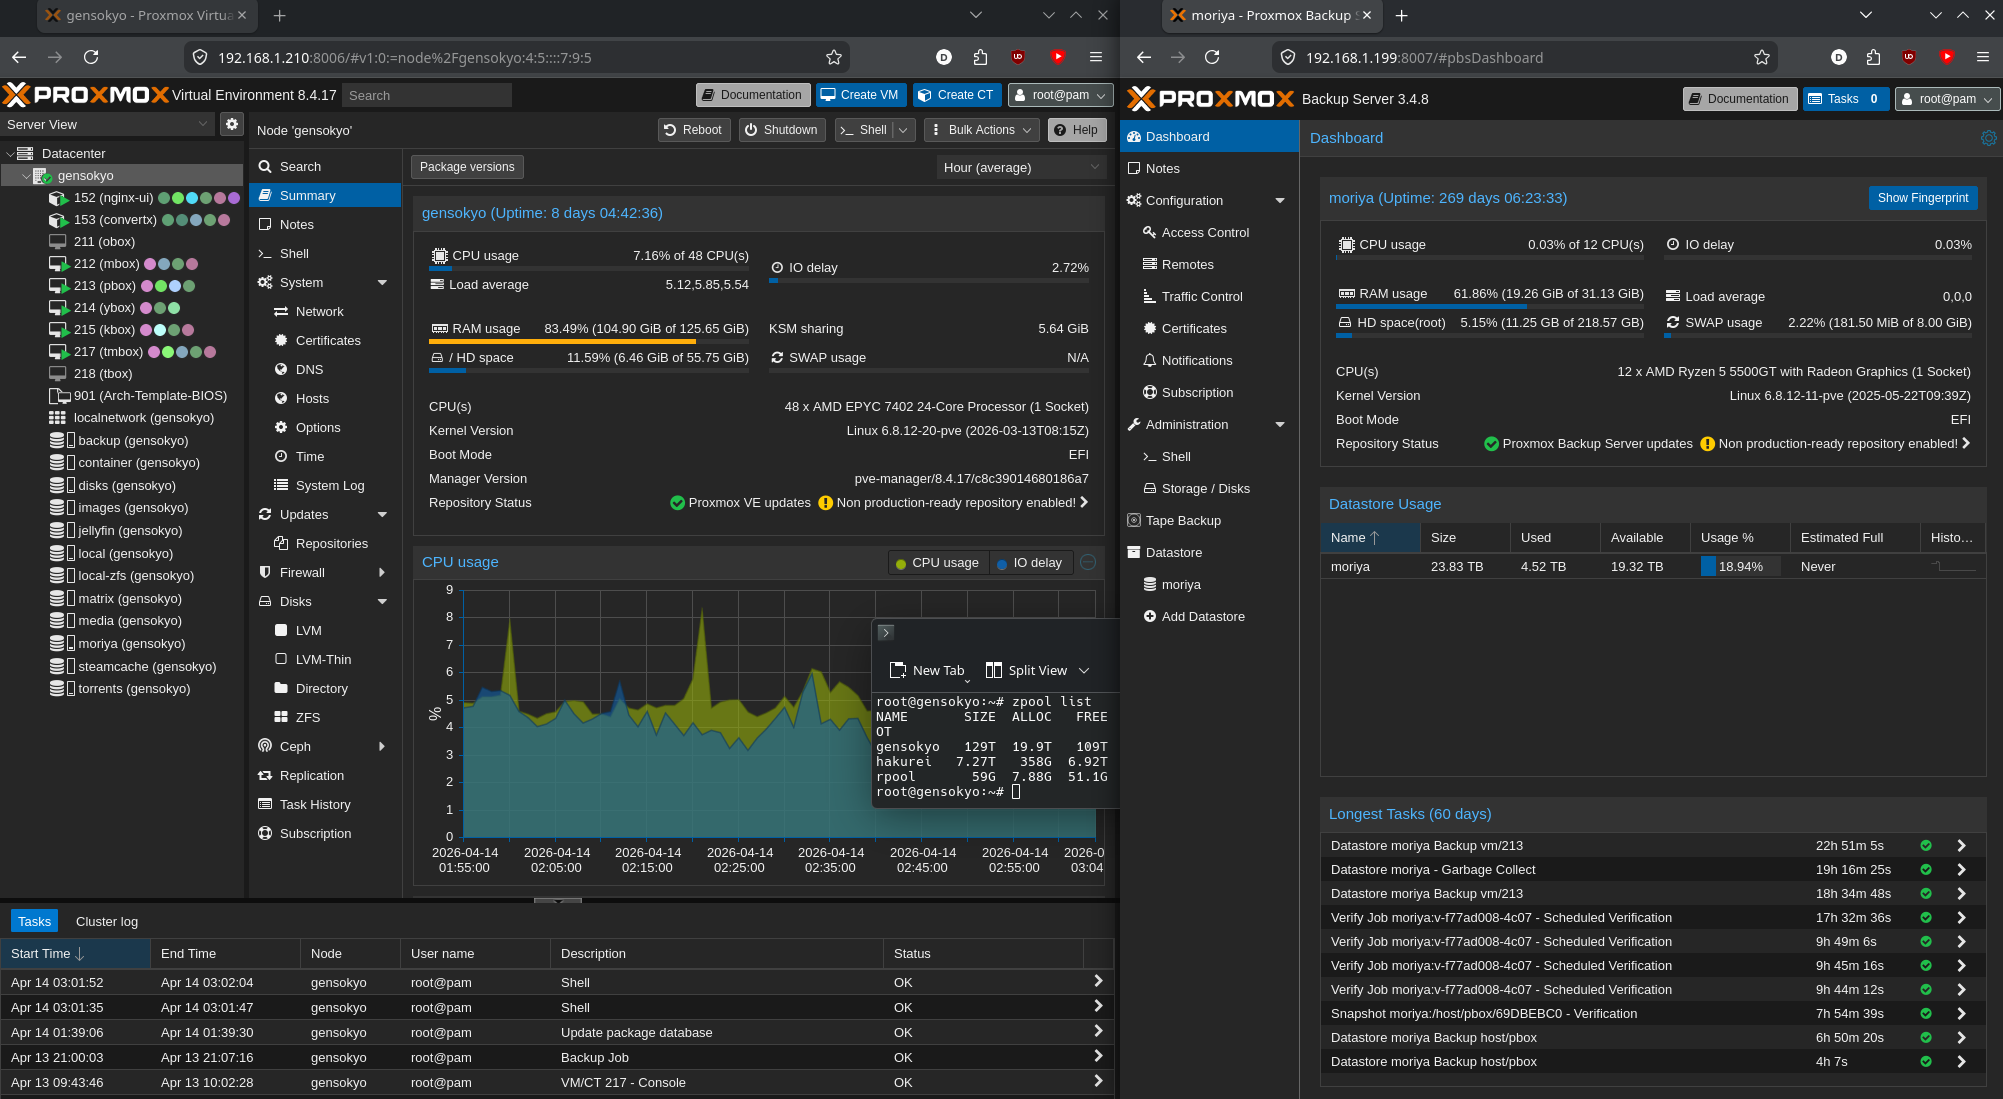Select the 152 (nginx-ui) container icon
Viewport: 2003px width, 1099px height.
pyautogui.click(x=58, y=198)
